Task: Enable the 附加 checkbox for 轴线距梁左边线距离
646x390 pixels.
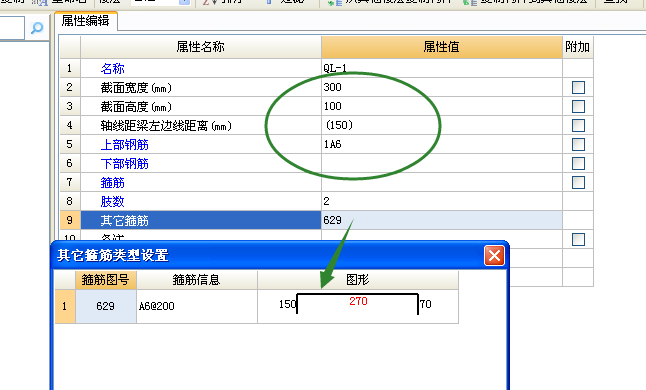Action: point(578,125)
